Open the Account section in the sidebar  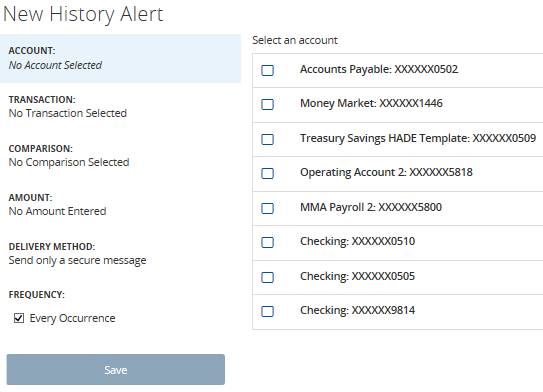click(x=120, y=58)
